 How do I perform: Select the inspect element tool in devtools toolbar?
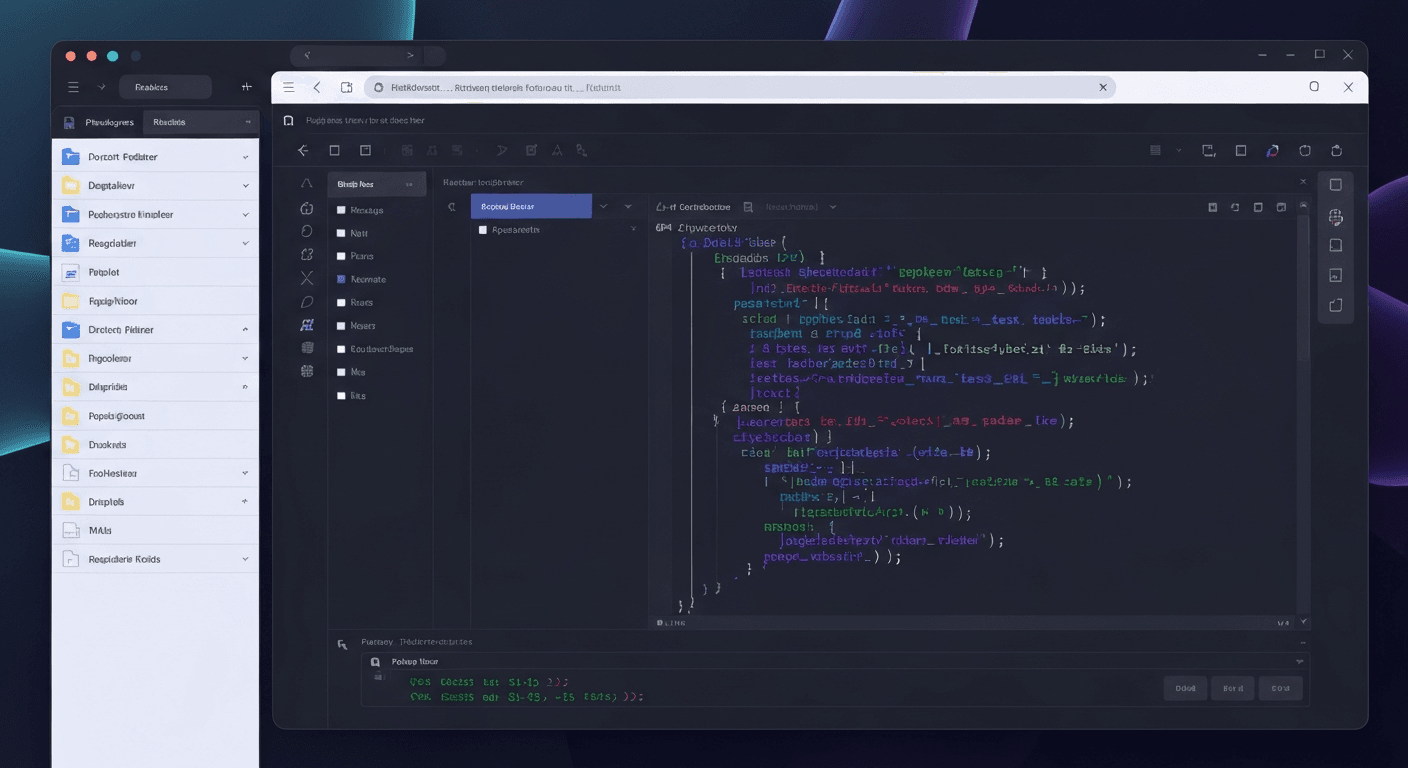pos(334,150)
